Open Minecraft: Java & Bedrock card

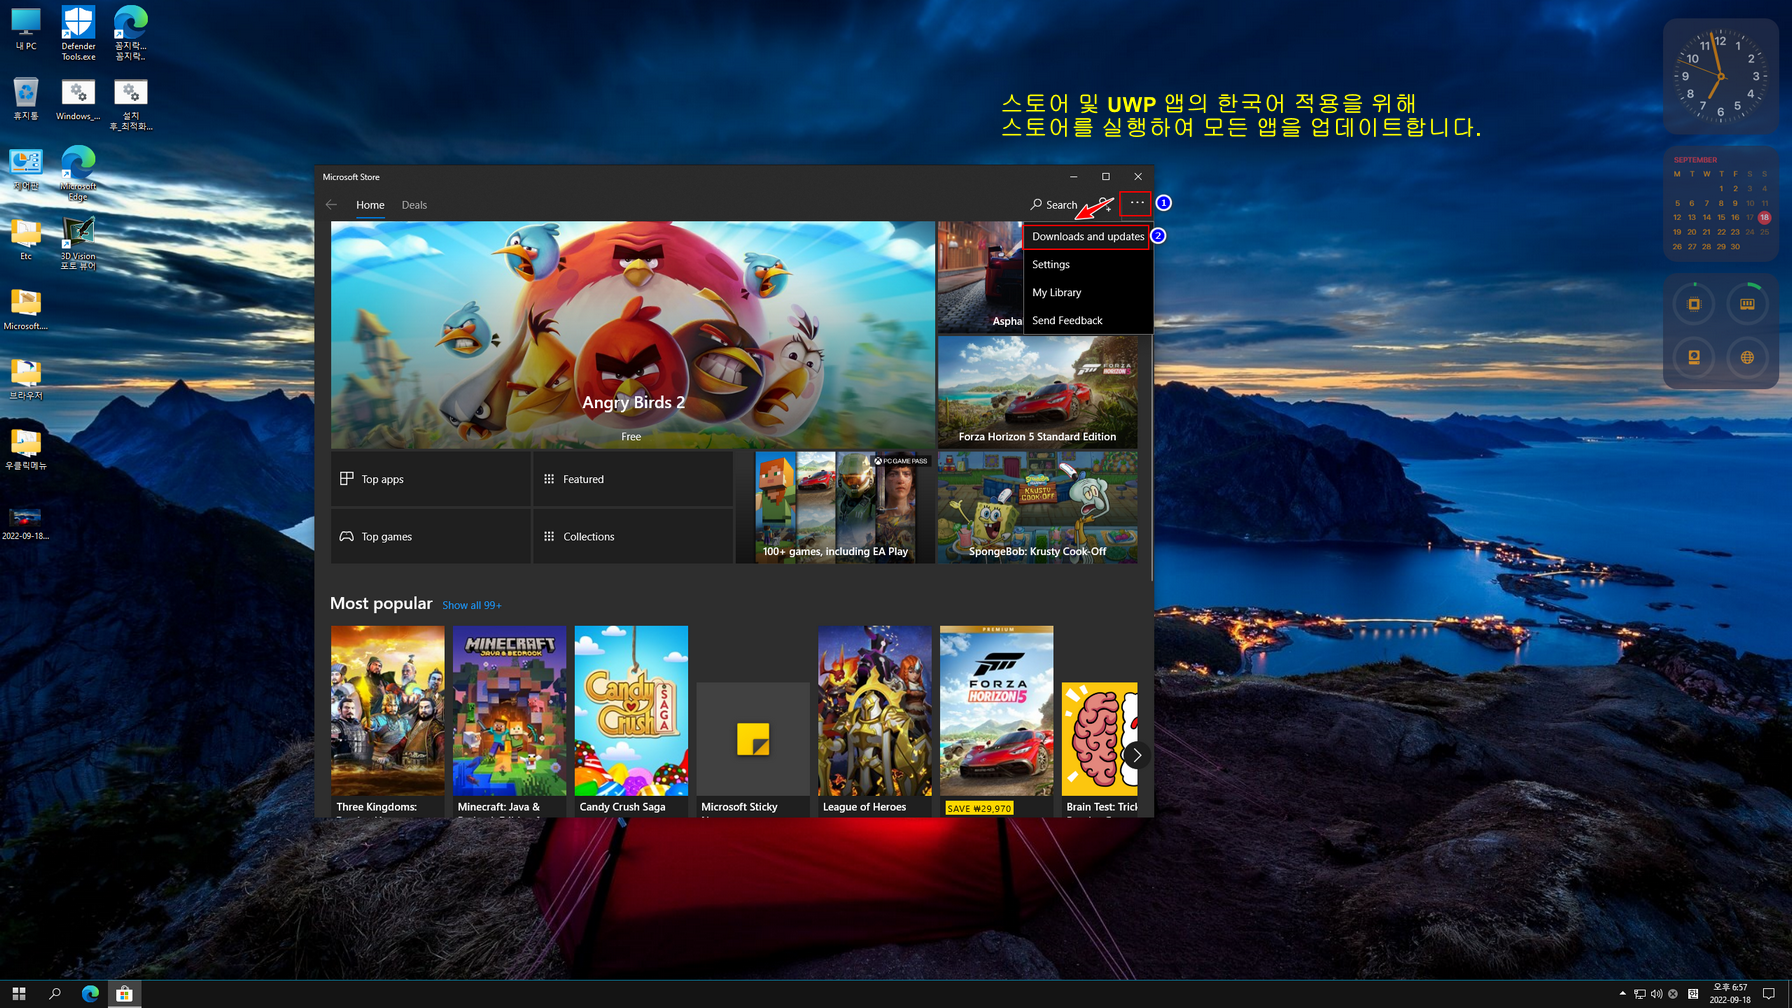coord(509,721)
